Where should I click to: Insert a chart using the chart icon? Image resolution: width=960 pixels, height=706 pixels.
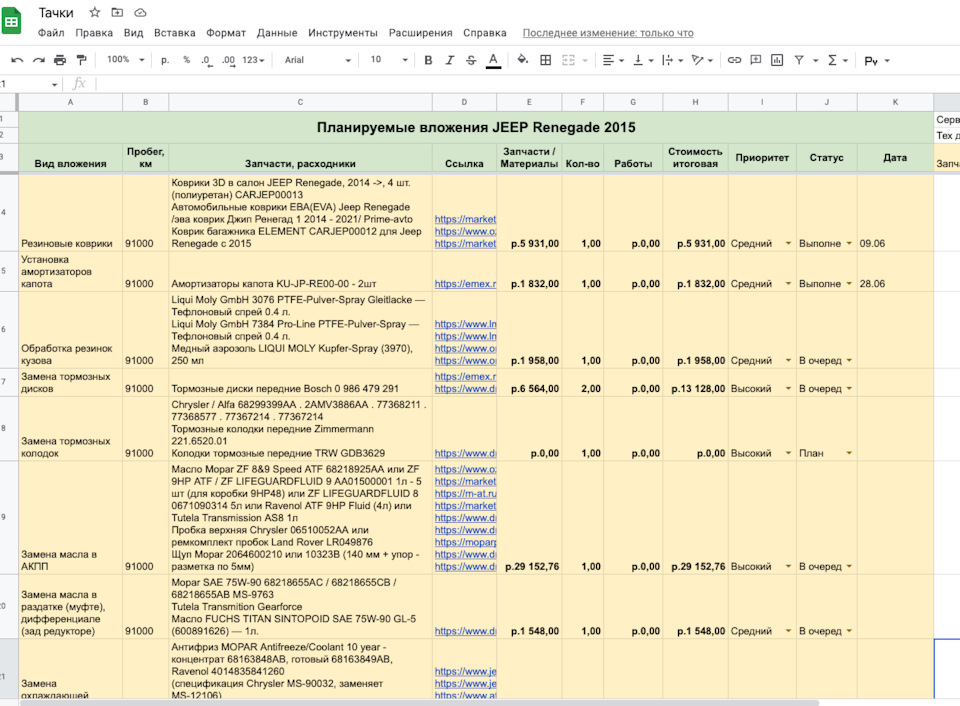coord(777,60)
